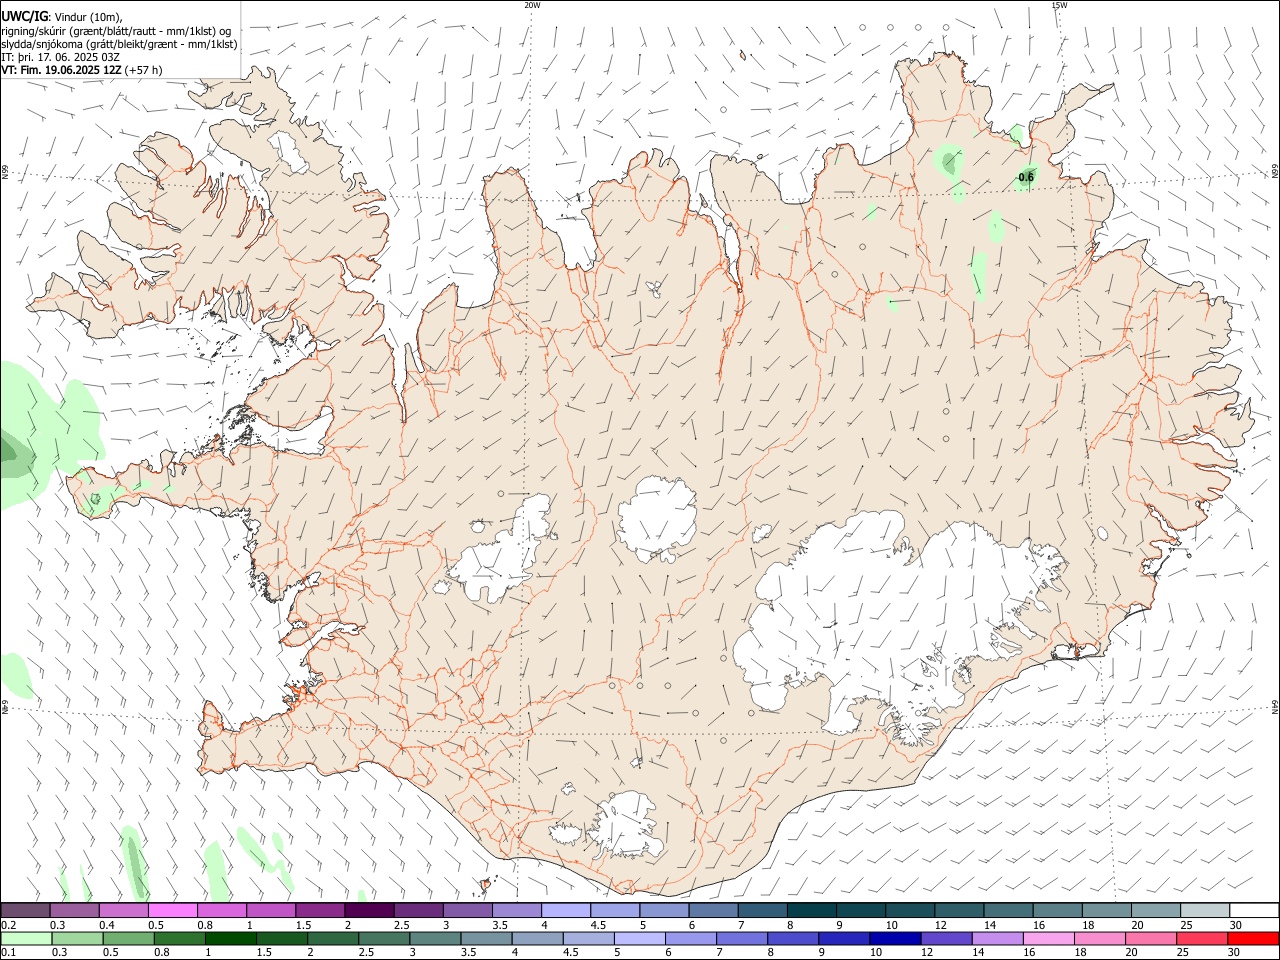Pick the bright red swatch after 30 on lower bar
Viewport: 1280px width, 960px height.
click(x=1252, y=938)
